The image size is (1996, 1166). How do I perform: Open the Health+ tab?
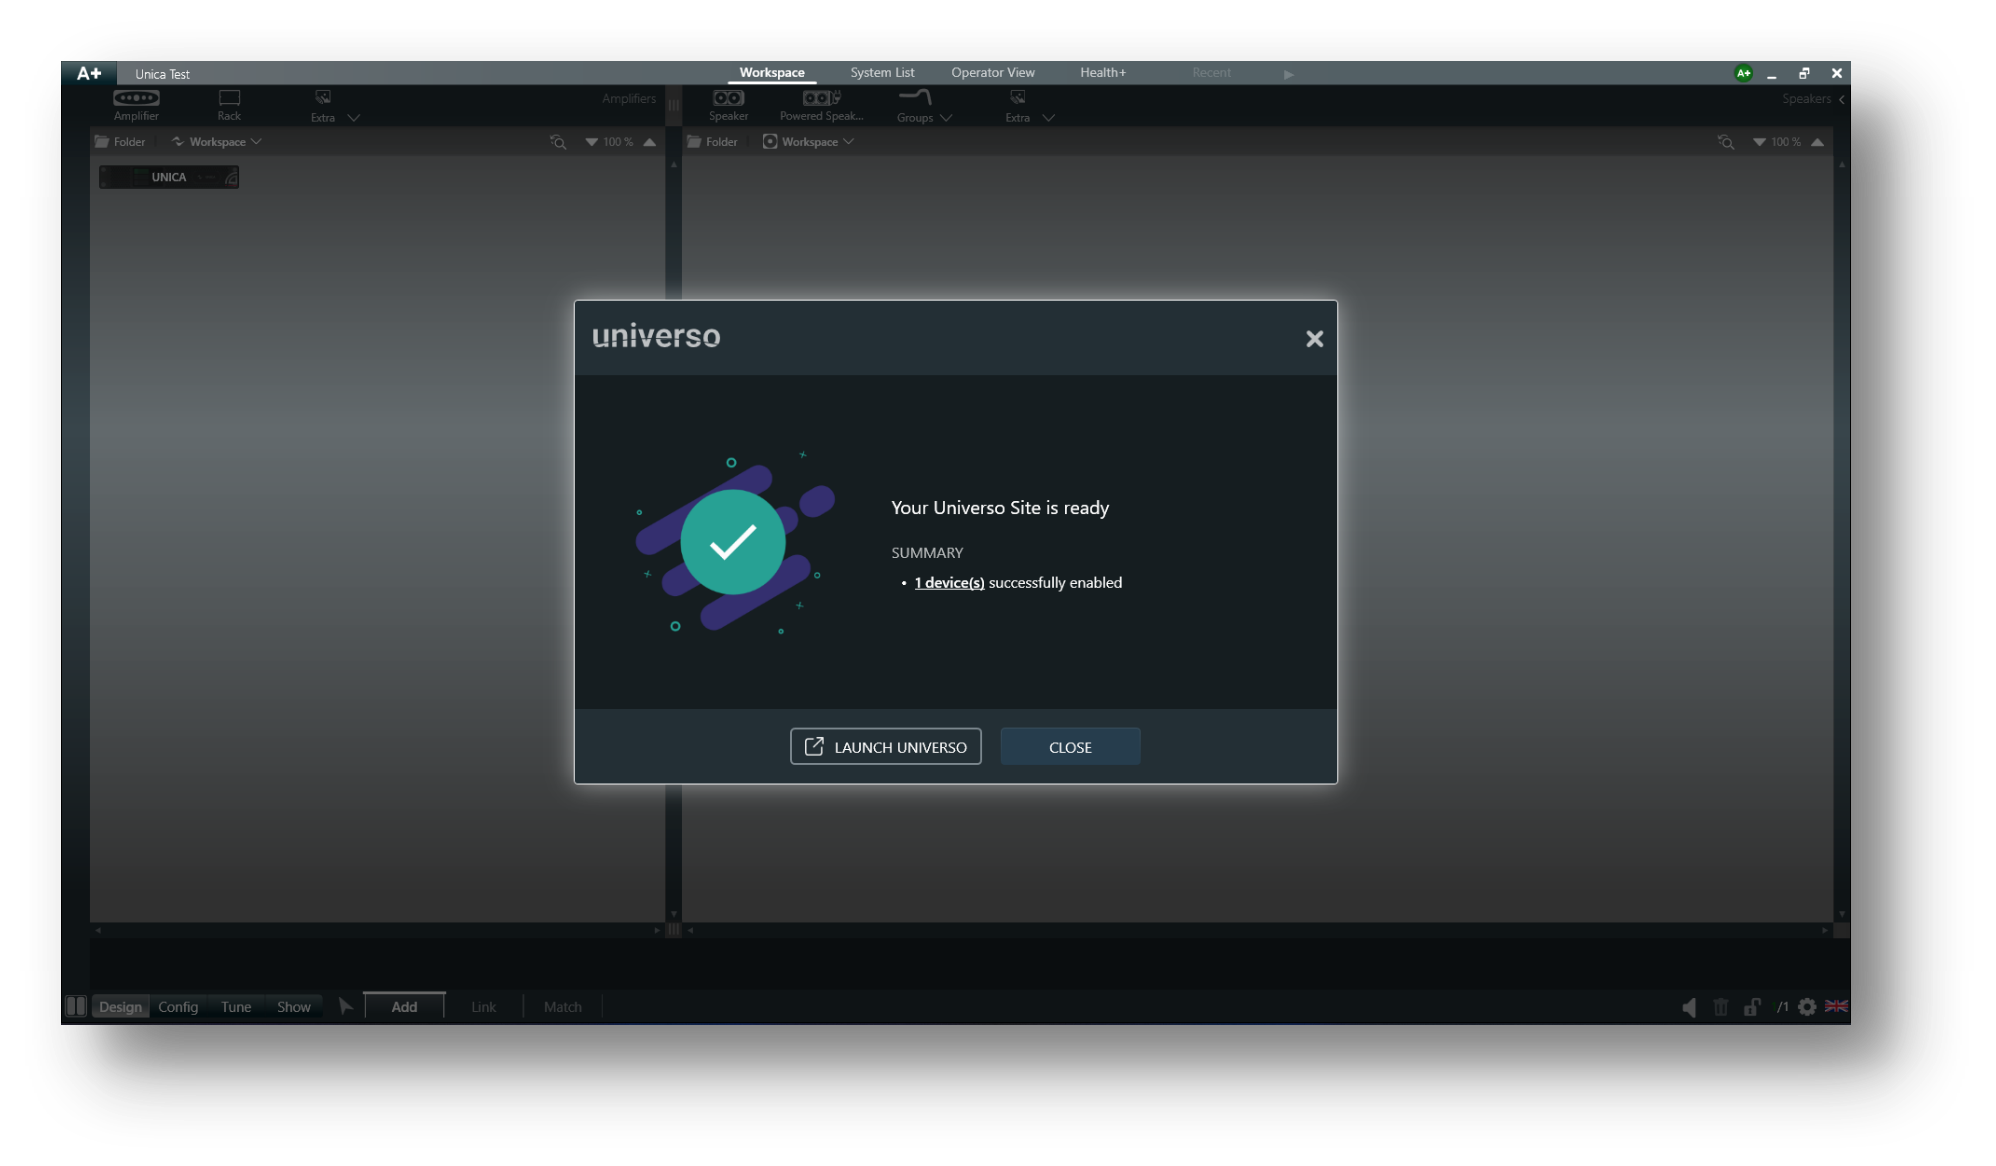(x=1102, y=73)
